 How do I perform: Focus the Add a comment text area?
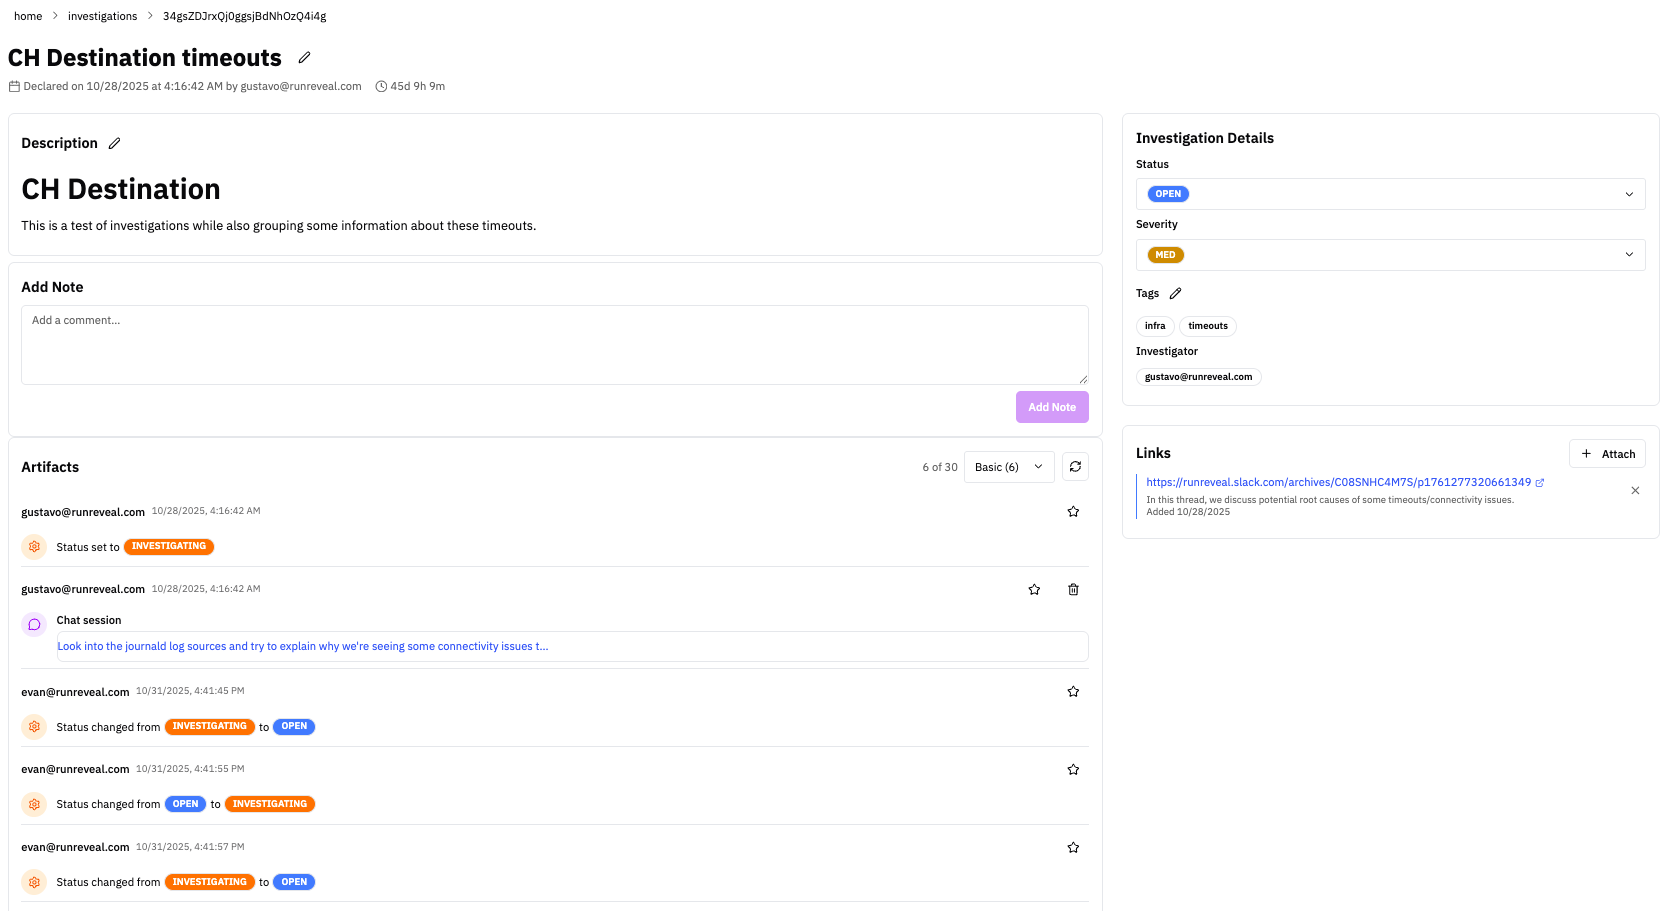(554, 345)
